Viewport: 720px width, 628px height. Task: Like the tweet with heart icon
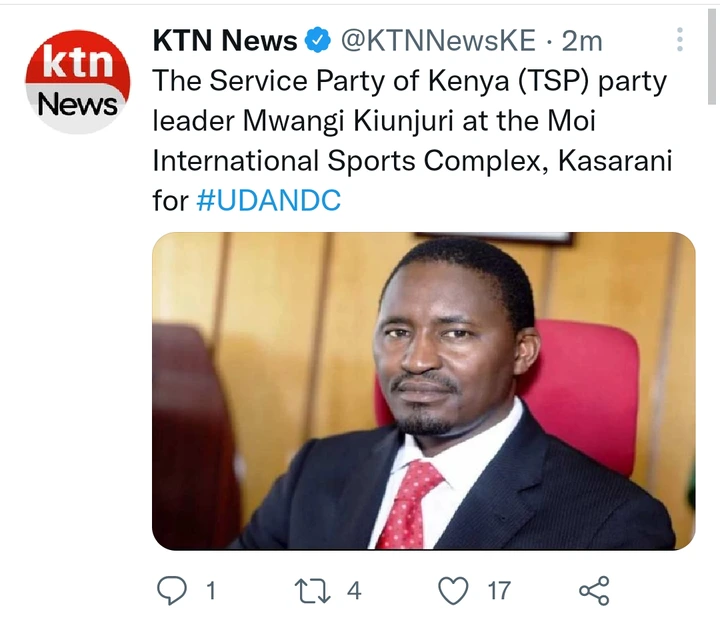coord(454,590)
